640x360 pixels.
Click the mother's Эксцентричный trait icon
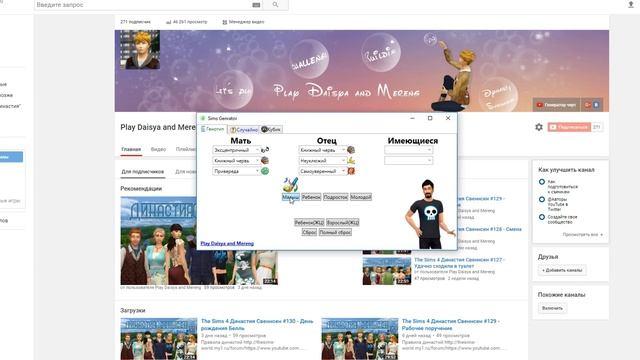pyautogui.click(x=265, y=150)
